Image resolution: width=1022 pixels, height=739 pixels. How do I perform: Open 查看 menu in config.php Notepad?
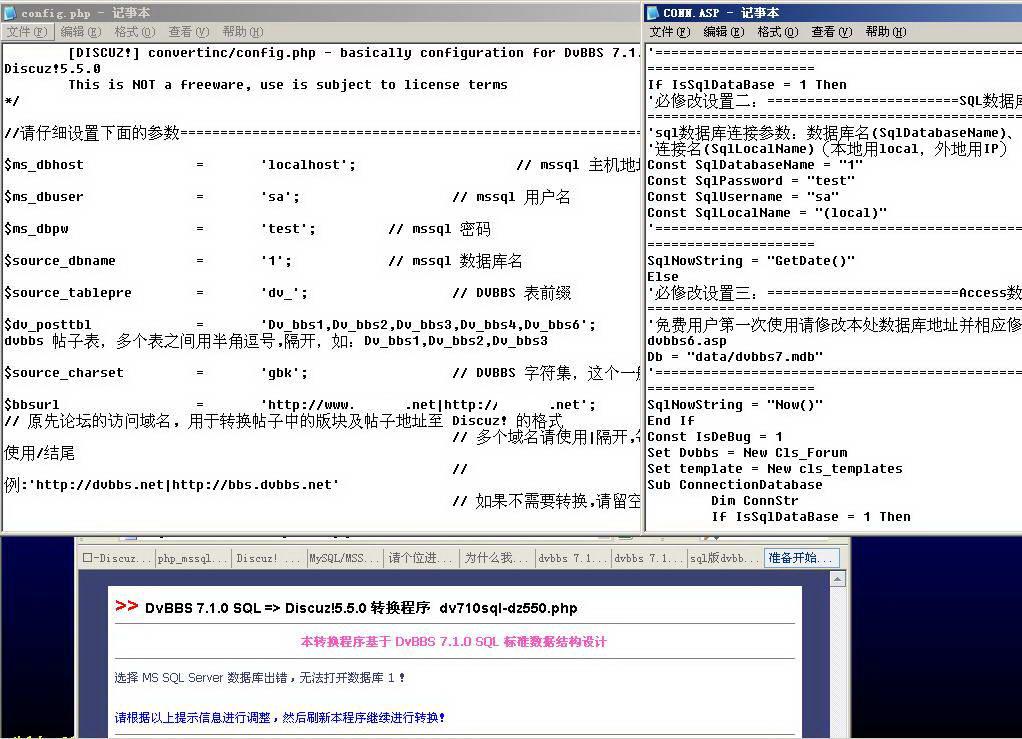click(x=188, y=32)
